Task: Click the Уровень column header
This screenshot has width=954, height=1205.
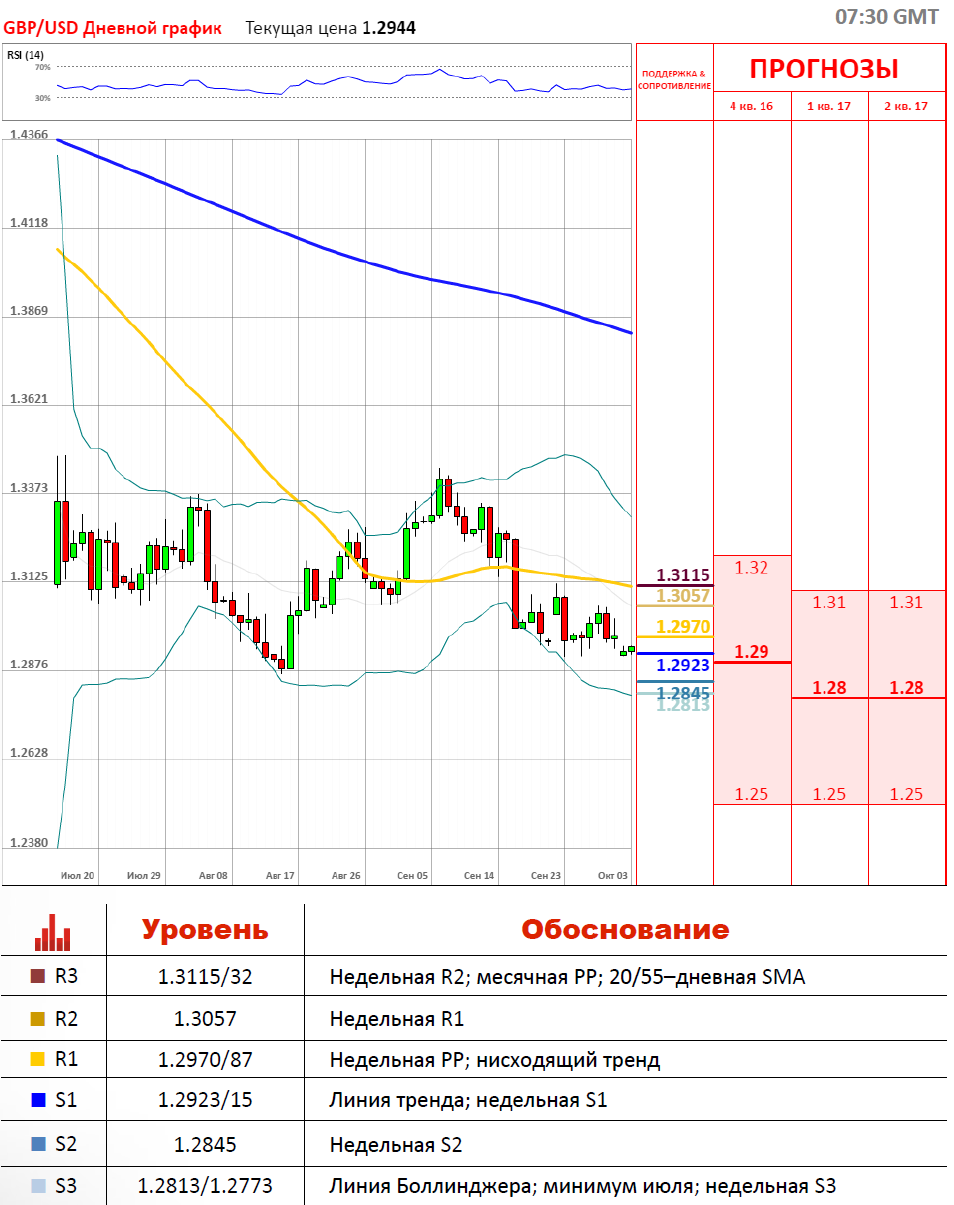Action: [x=205, y=929]
